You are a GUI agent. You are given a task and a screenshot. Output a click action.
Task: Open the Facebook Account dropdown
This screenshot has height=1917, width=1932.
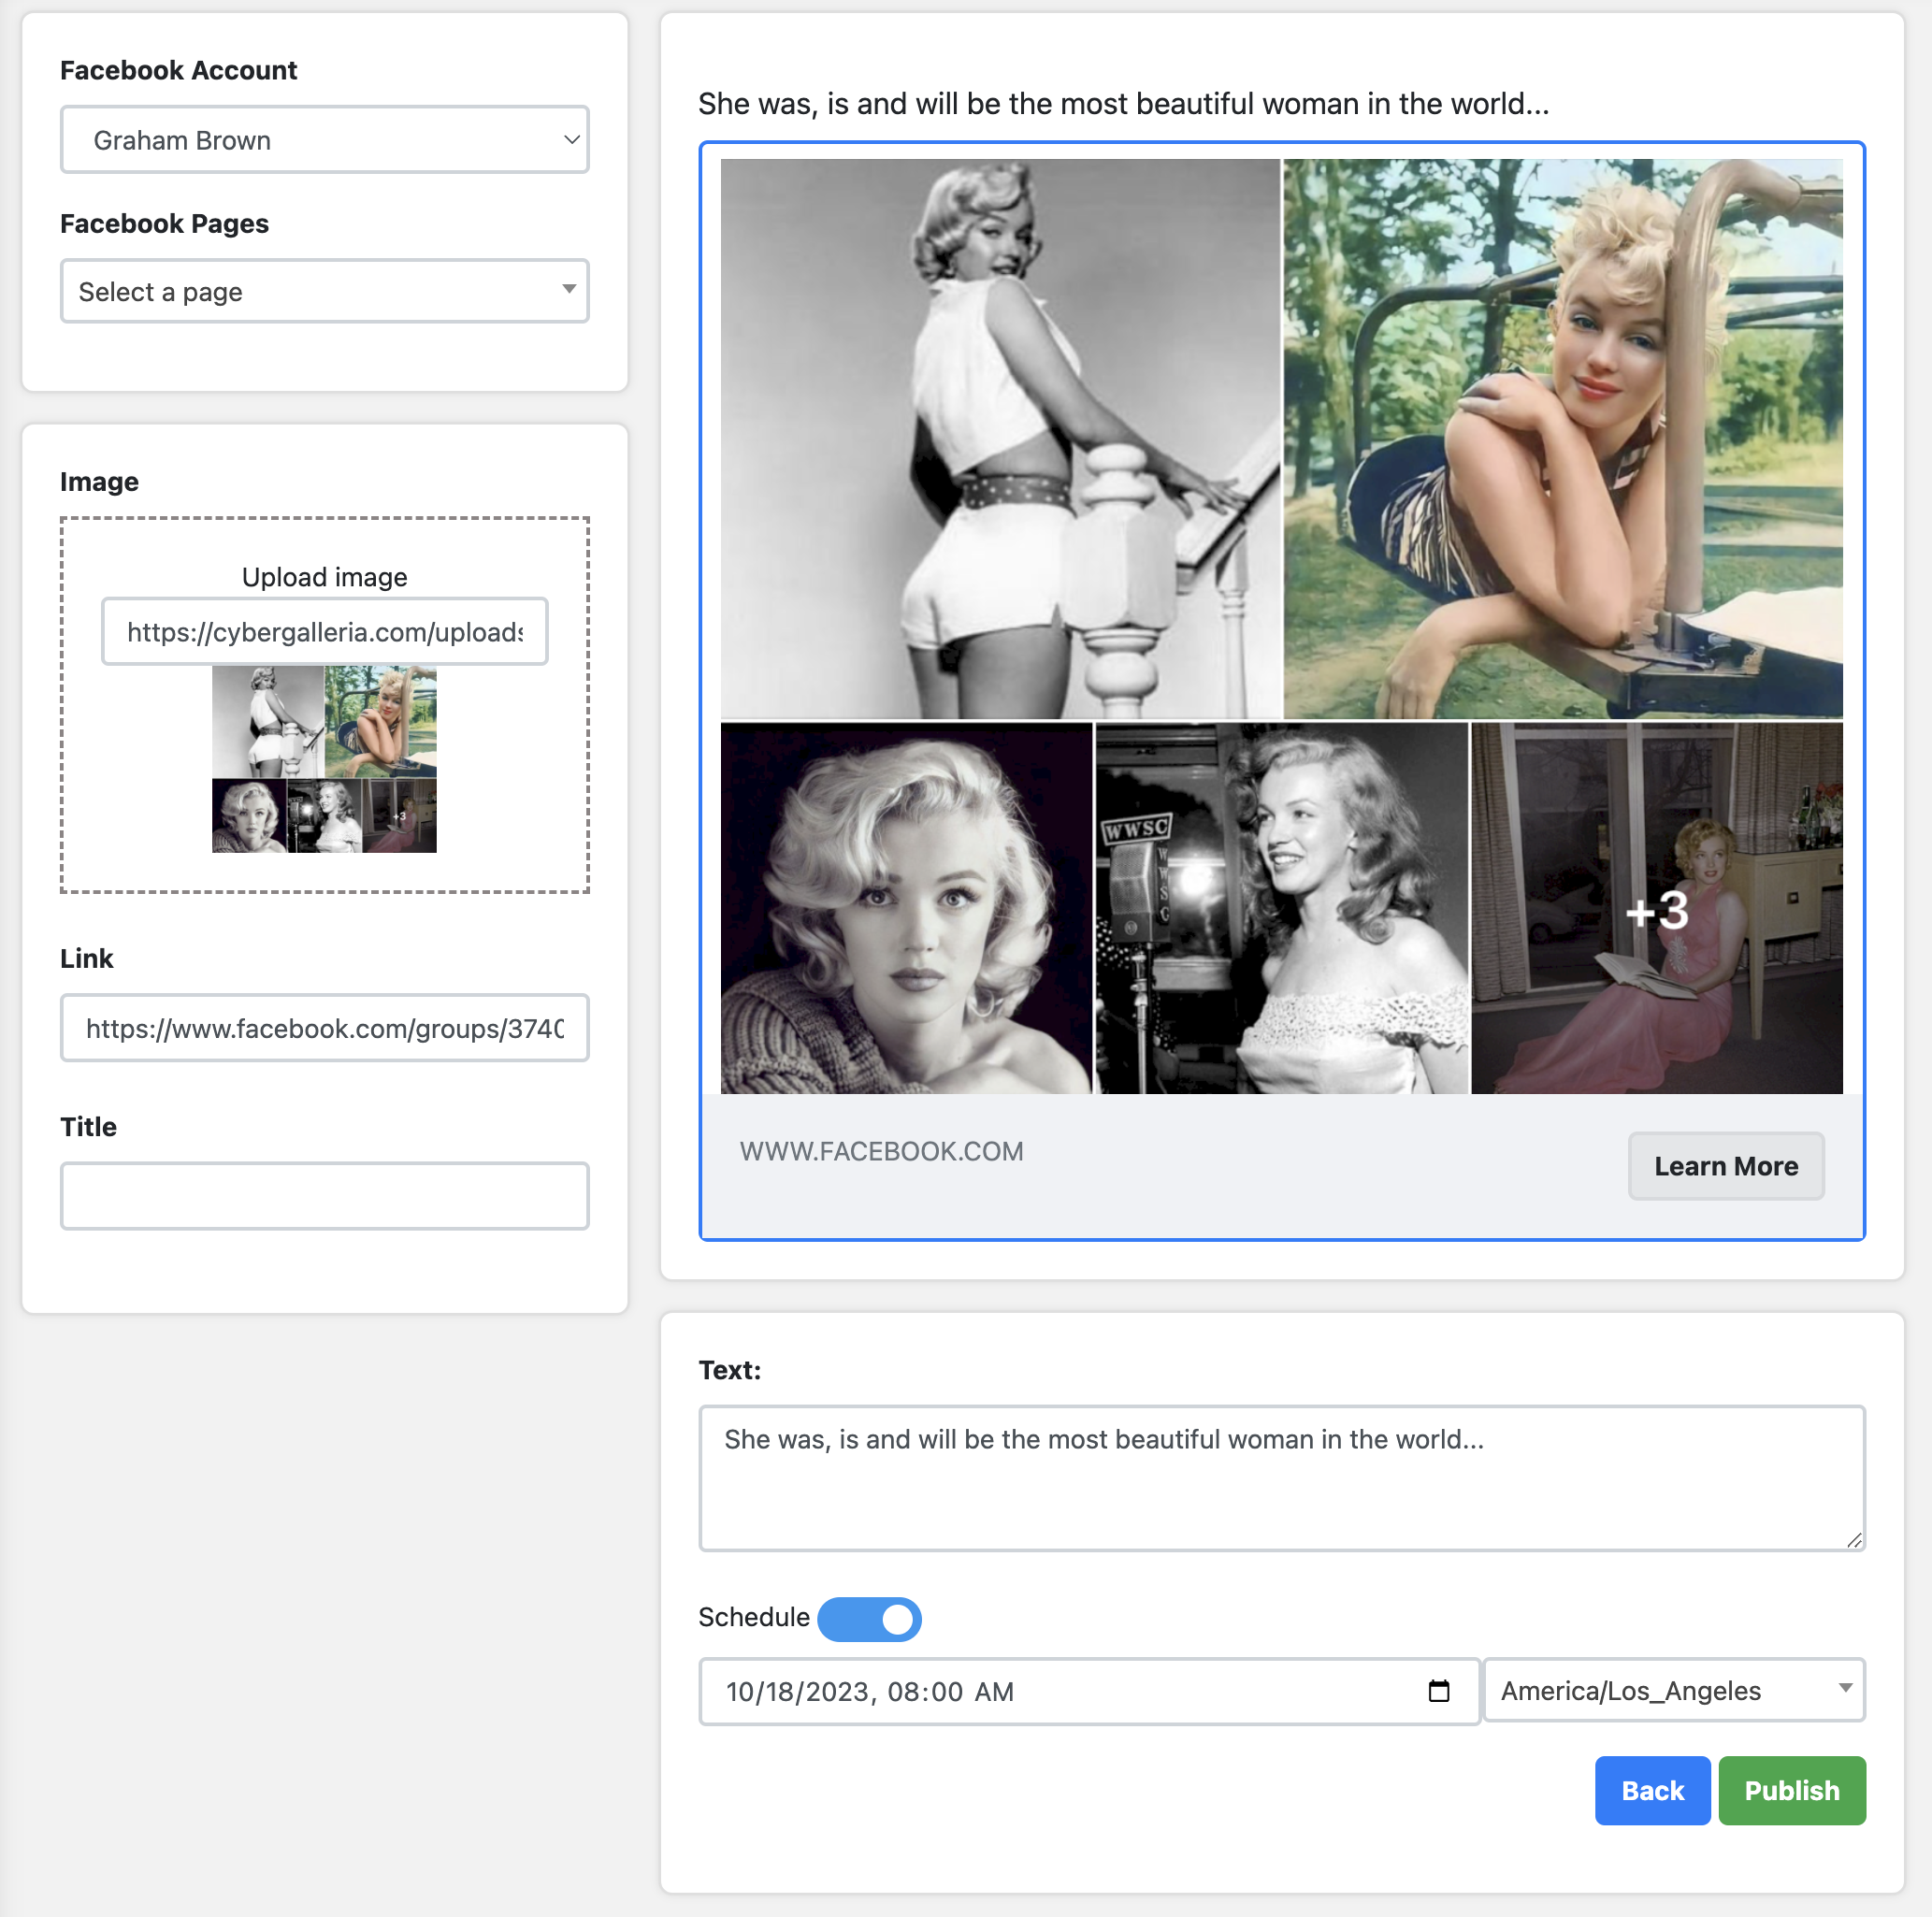(324, 140)
